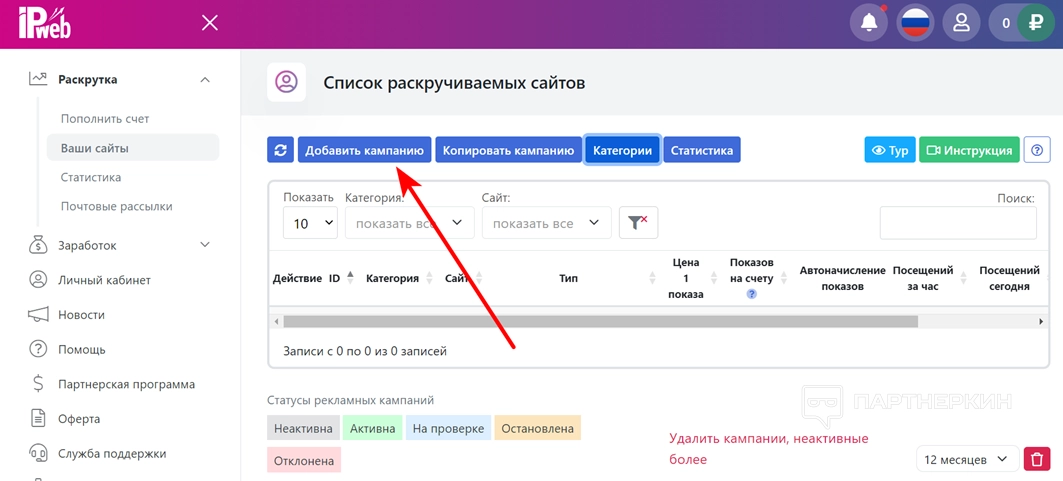The height and width of the screenshot is (481, 1063).
Task: Expand the Показать rows count dropdown
Action: tap(310, 223)
